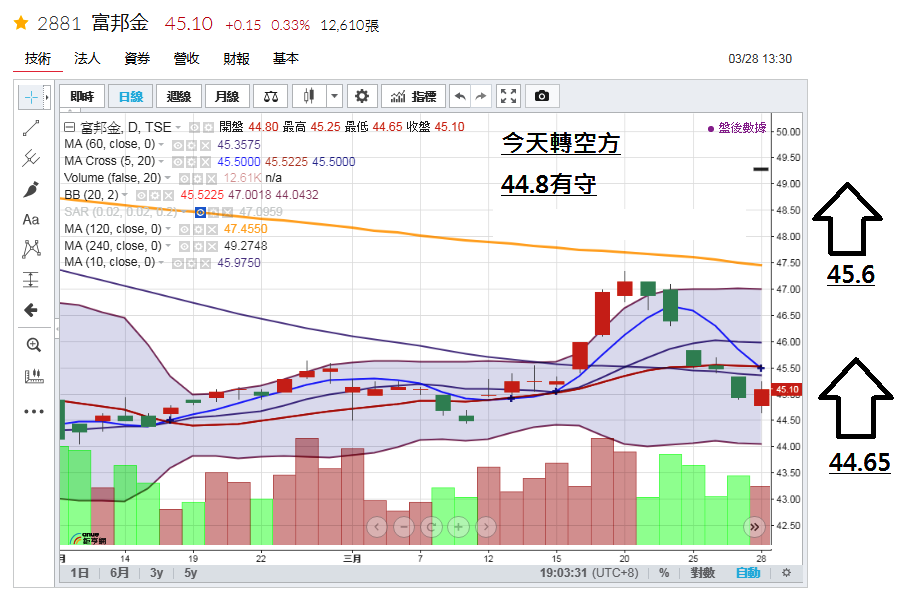900x600 pixels.
Task: Select the 日線 daily interval
Action: [x=131, y=96]
